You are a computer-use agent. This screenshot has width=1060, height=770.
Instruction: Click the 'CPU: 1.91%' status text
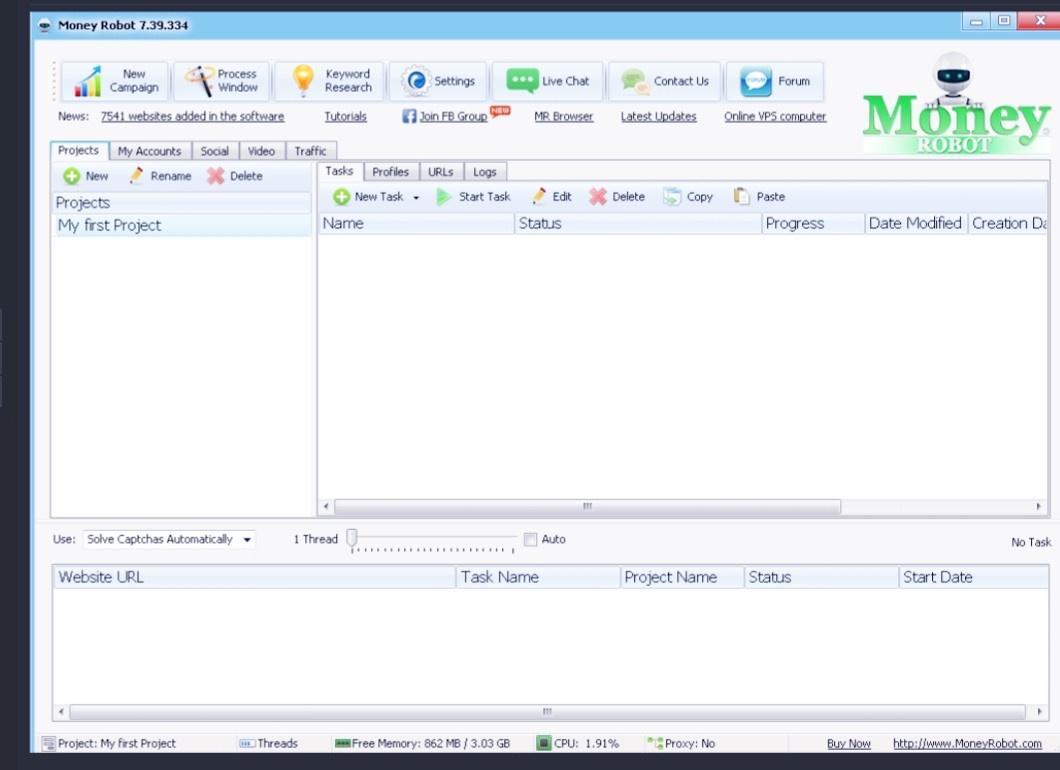point(586,744)
